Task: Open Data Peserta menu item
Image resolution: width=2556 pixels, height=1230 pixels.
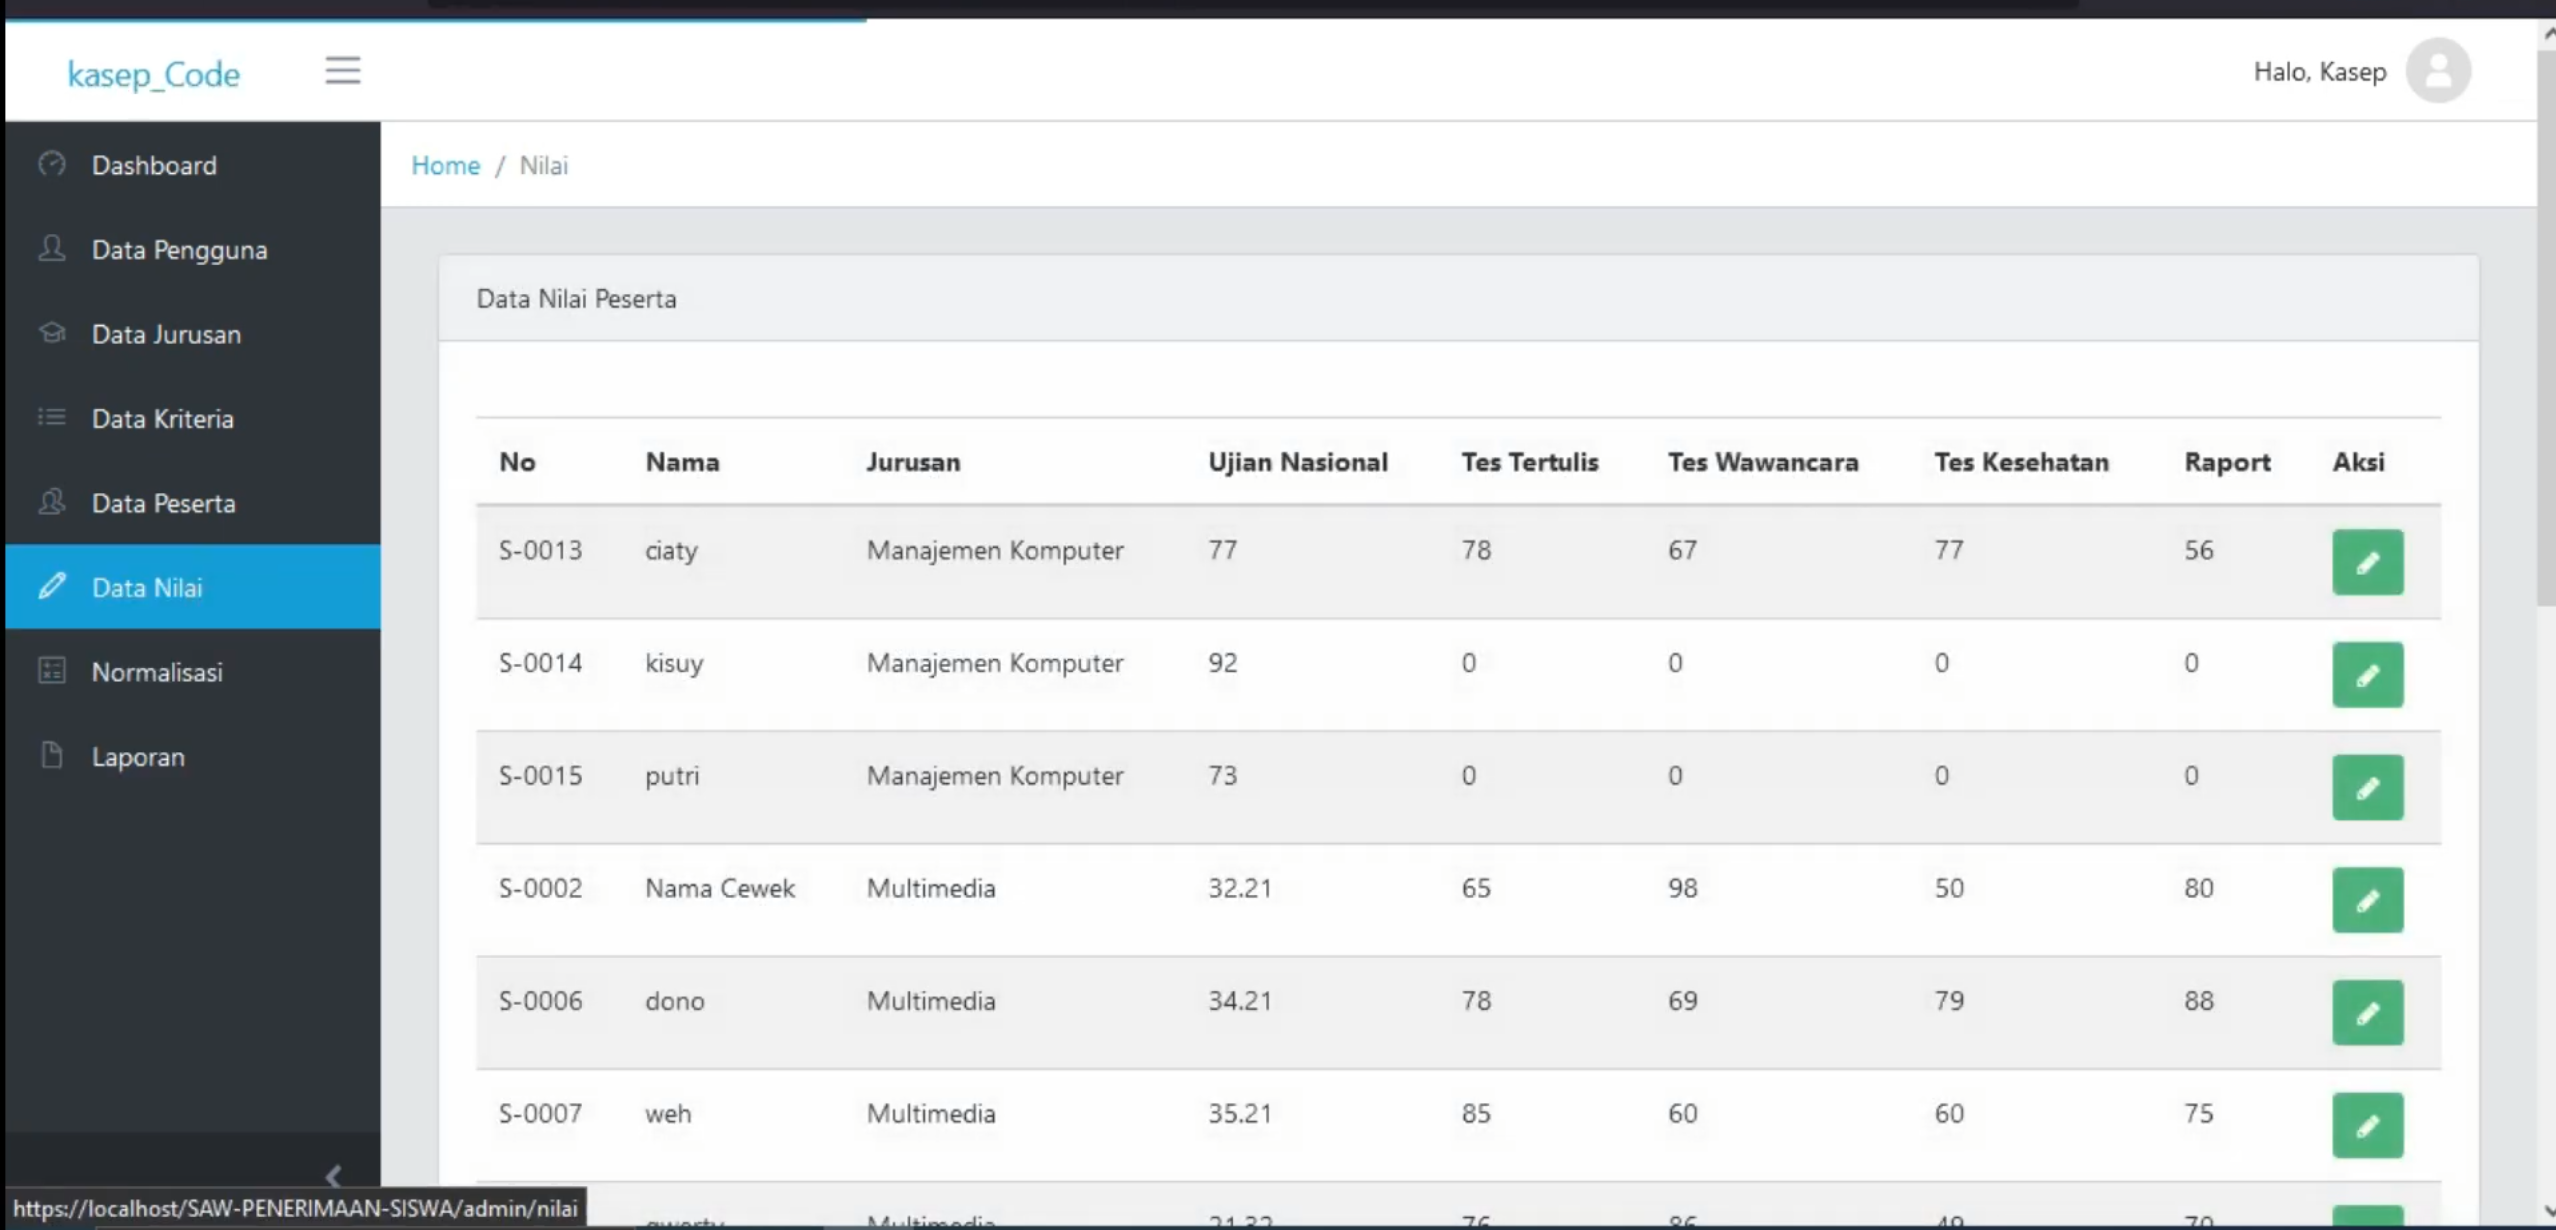Action: pos(193,503)
